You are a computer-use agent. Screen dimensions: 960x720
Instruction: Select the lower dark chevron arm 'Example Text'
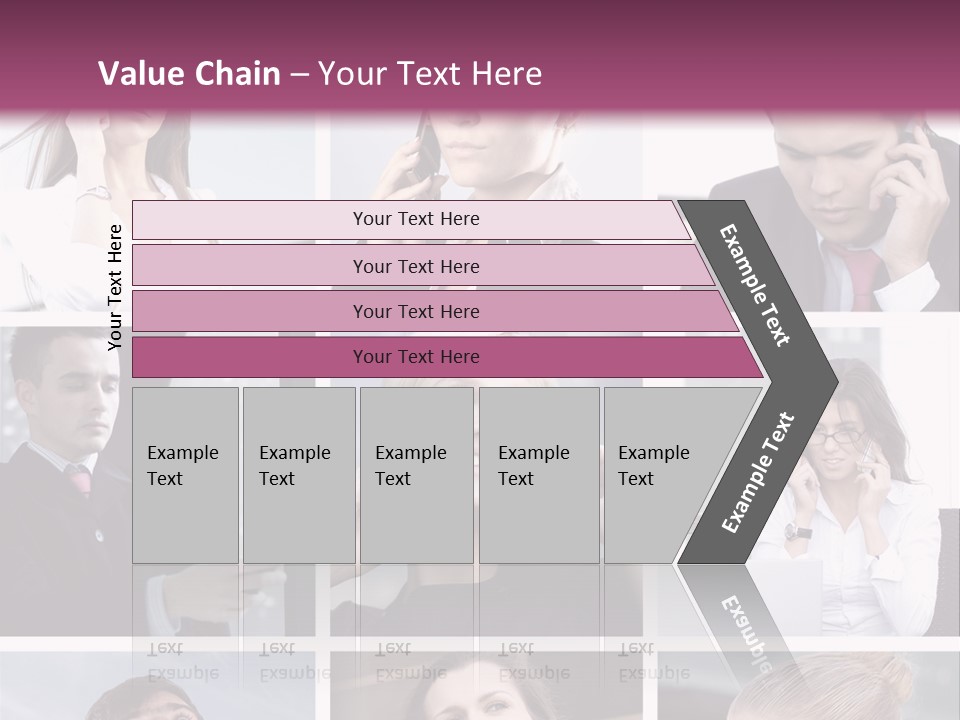[757, 473]
